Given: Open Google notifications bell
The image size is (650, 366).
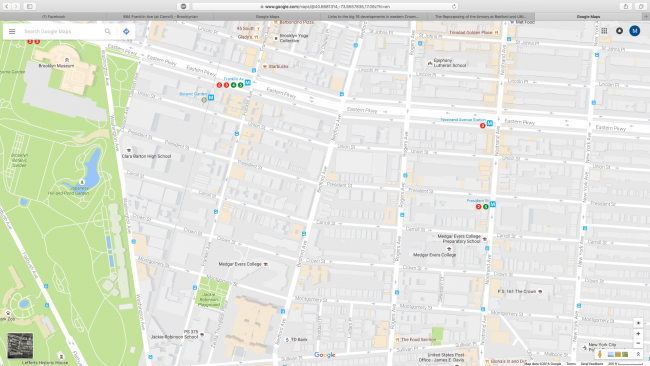Looking at the screenshot, I should [x=619, y=31].
